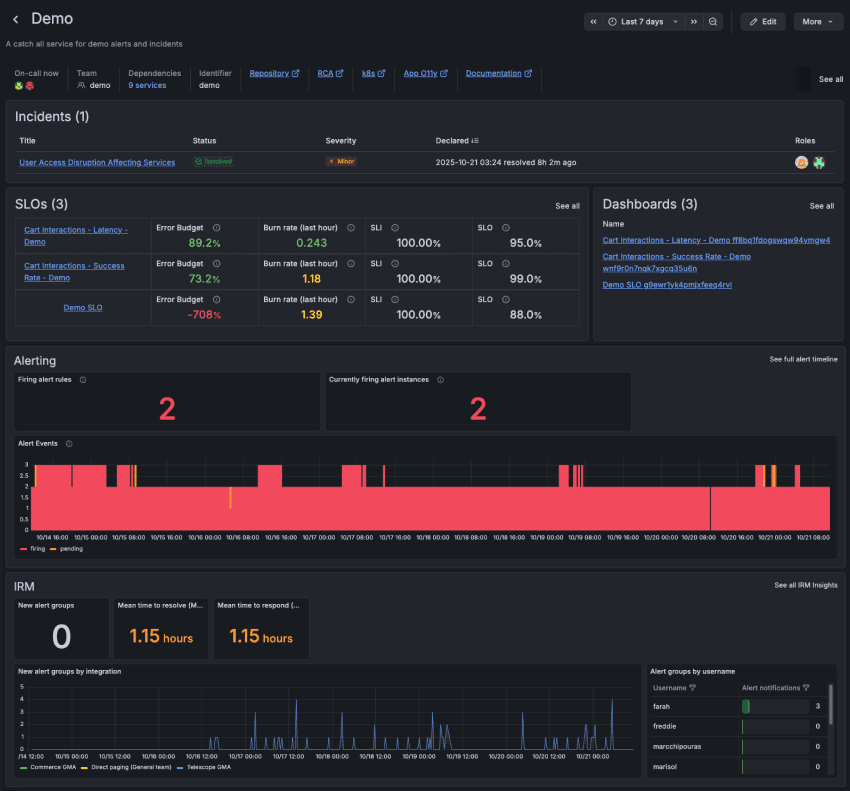Viewport: 850px width, 791px height.
Task: Open incident User Access Disruption Affecting Services
Action: pyautogui.click(x=97, y=162)
